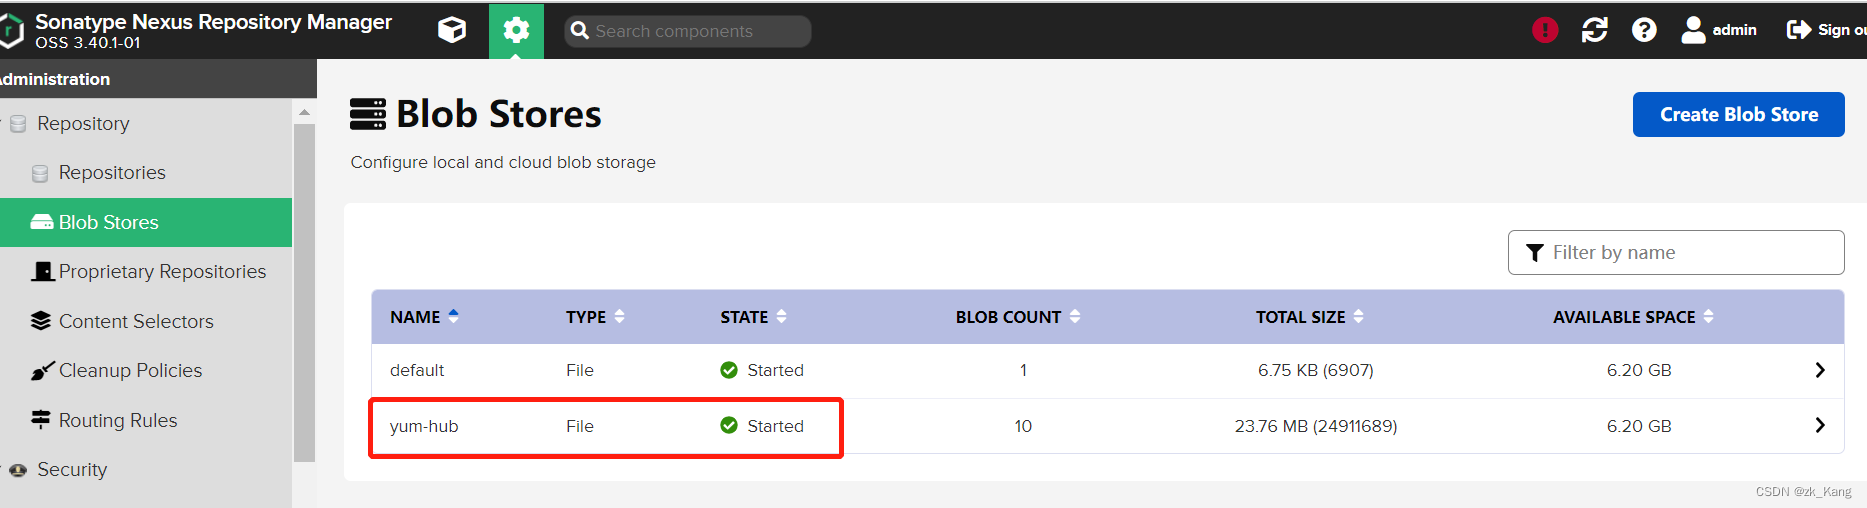The height and width of the screenshot is (508, 1867).
Task: Click the admin user icon
Action: 1693,30
